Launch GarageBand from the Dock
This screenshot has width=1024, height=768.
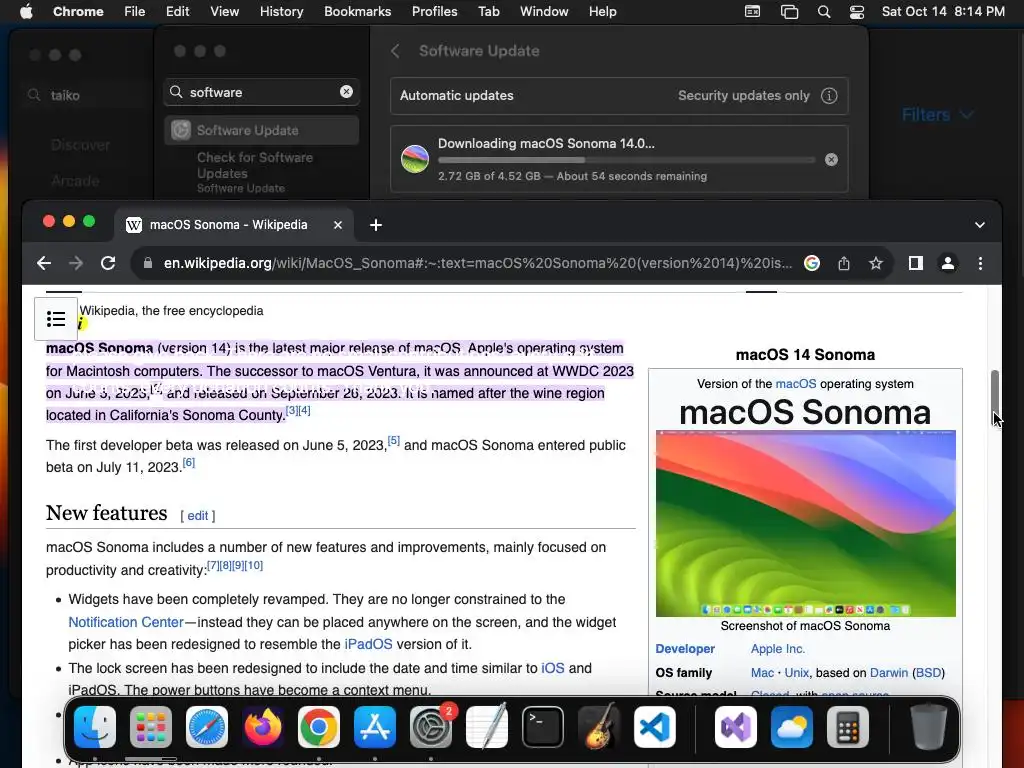[599, 727]
